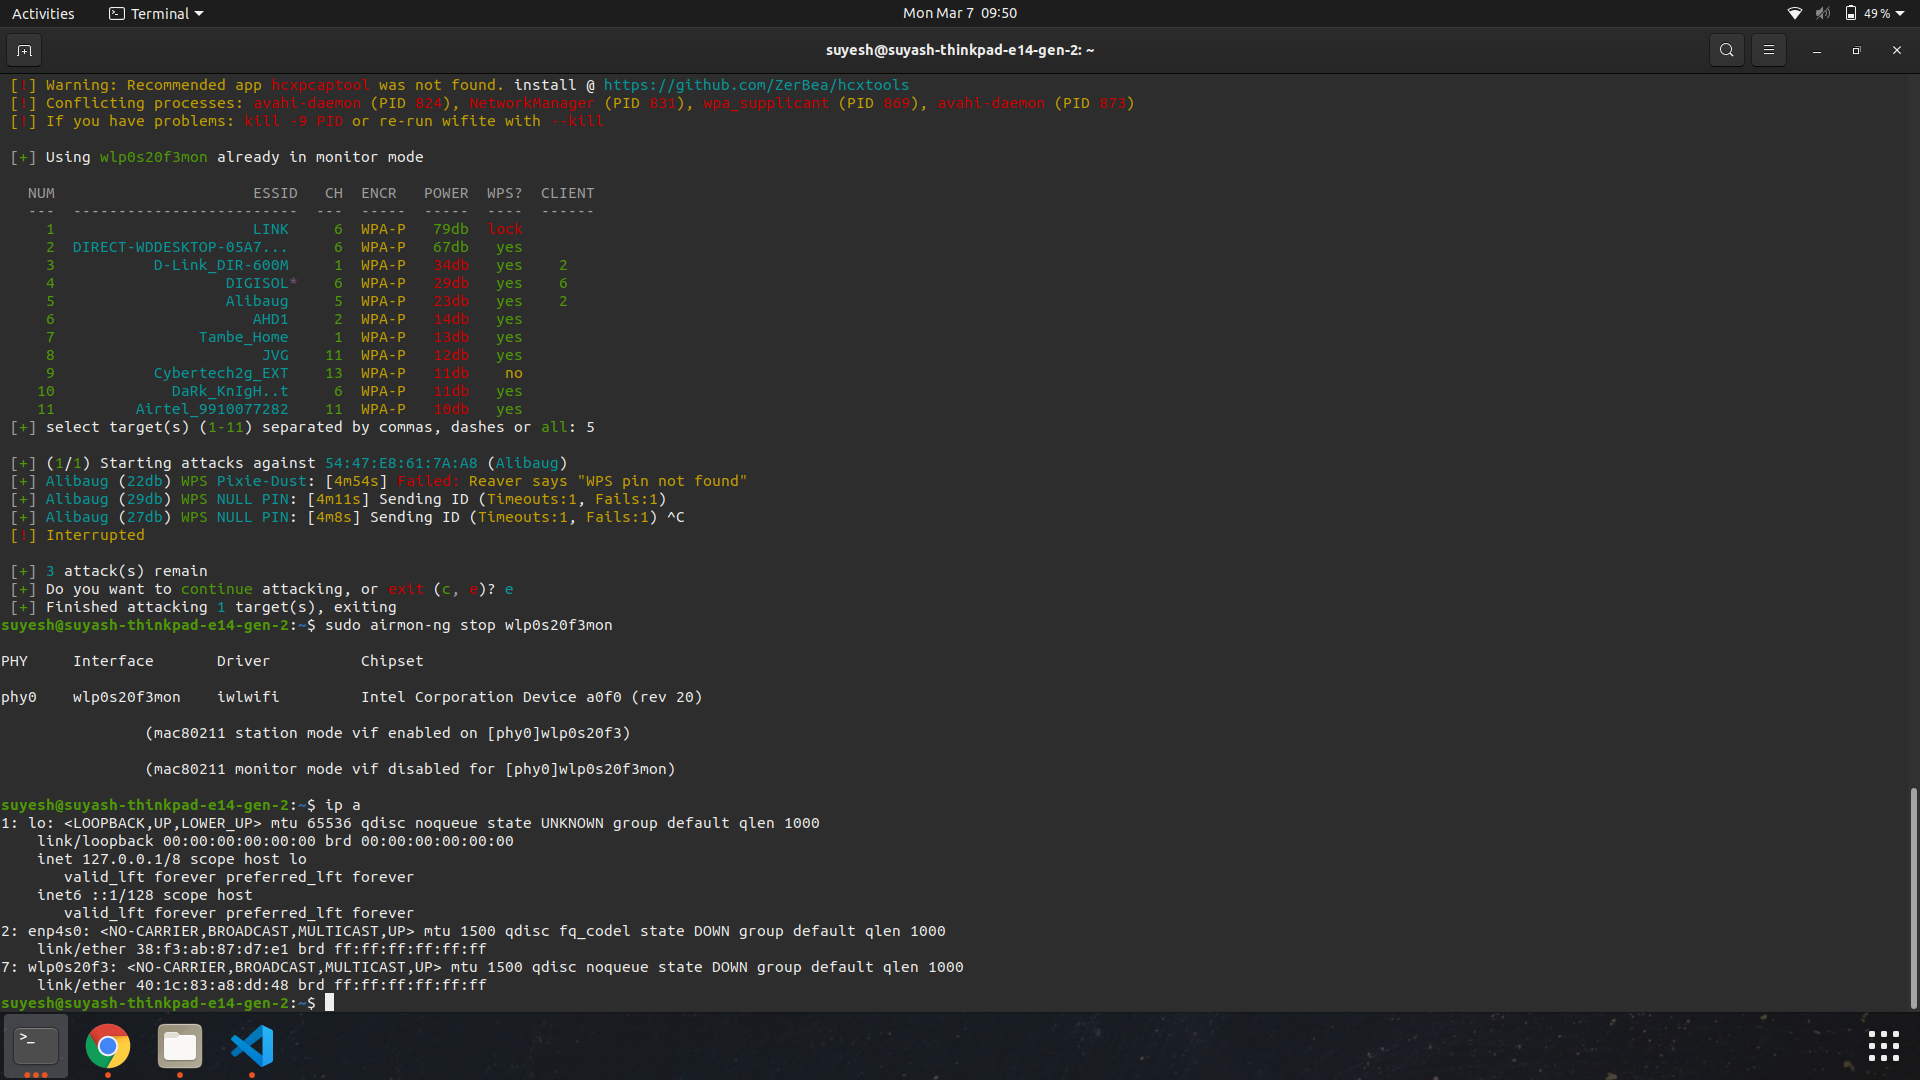This screenshot has height=1080, width=1920.
Task: Click the muted volume icon
Action: click(x=1823, y=13)
